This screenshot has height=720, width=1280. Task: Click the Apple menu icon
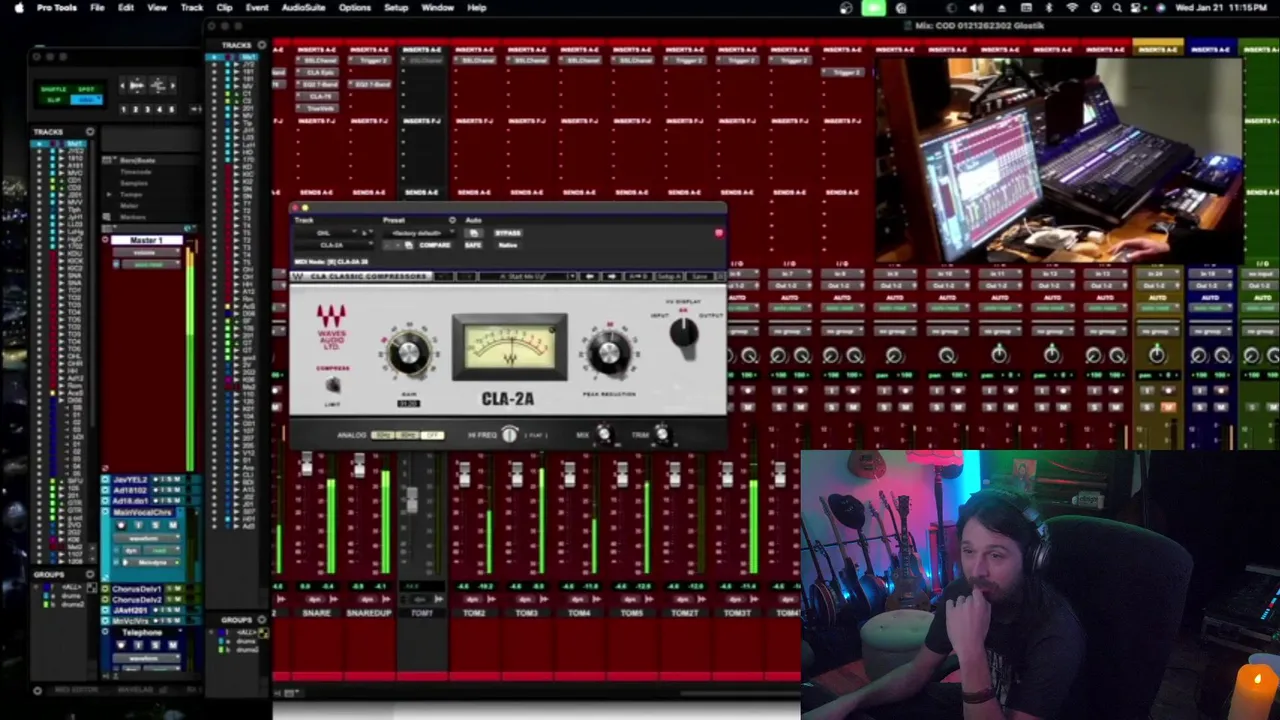(18, 7)
